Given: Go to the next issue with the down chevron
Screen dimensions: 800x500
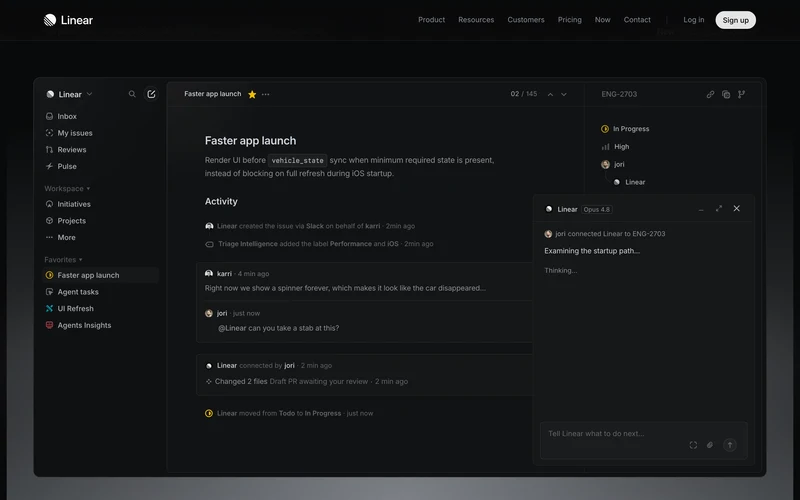Looking at the screenshot, I should click(564, 94).
